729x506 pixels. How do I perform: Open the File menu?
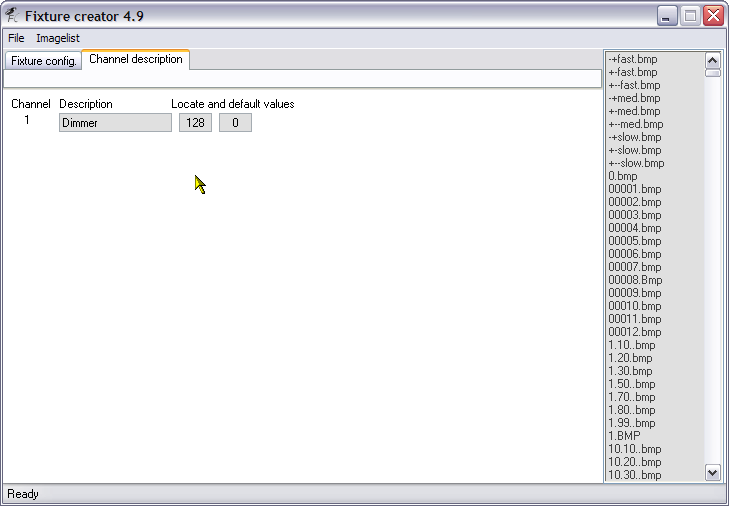click(16, 38)
